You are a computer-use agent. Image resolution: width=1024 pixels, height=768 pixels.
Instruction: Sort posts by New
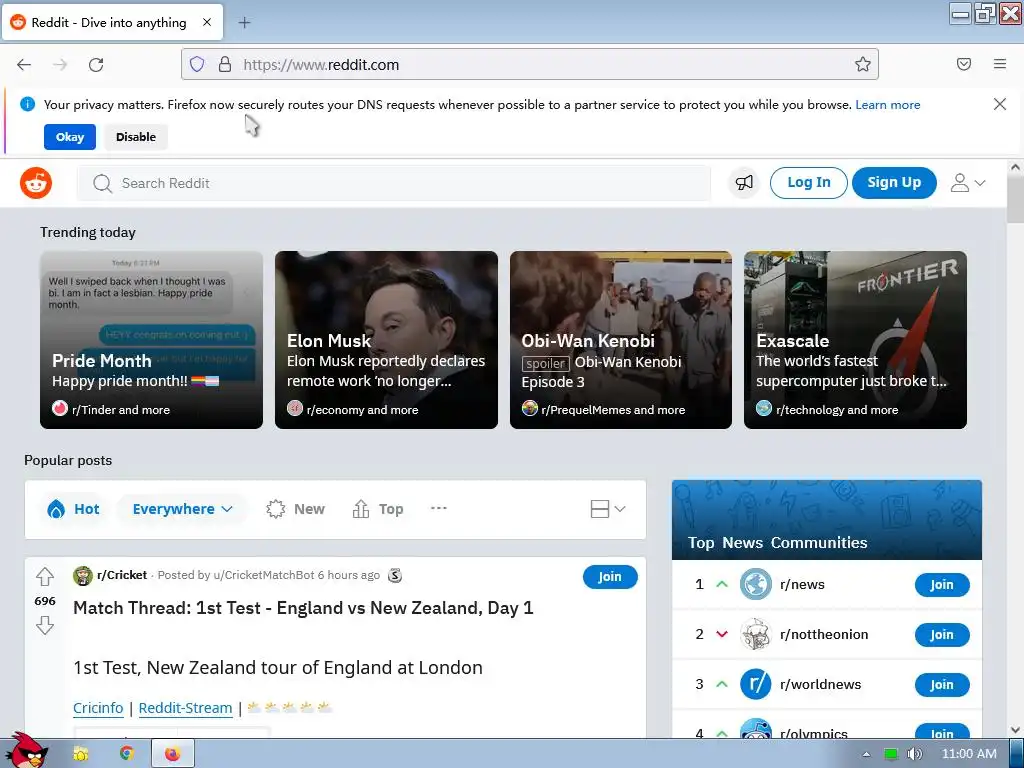tap(295, 509)
